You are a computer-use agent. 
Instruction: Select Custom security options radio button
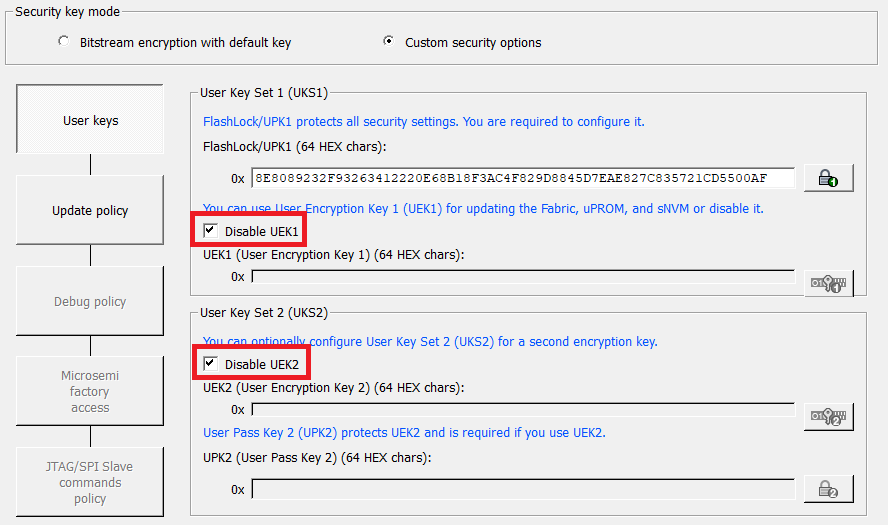tap(388, 41)
